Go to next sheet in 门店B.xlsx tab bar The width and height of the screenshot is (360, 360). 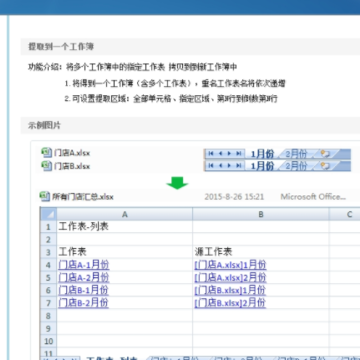pos(229,166)
